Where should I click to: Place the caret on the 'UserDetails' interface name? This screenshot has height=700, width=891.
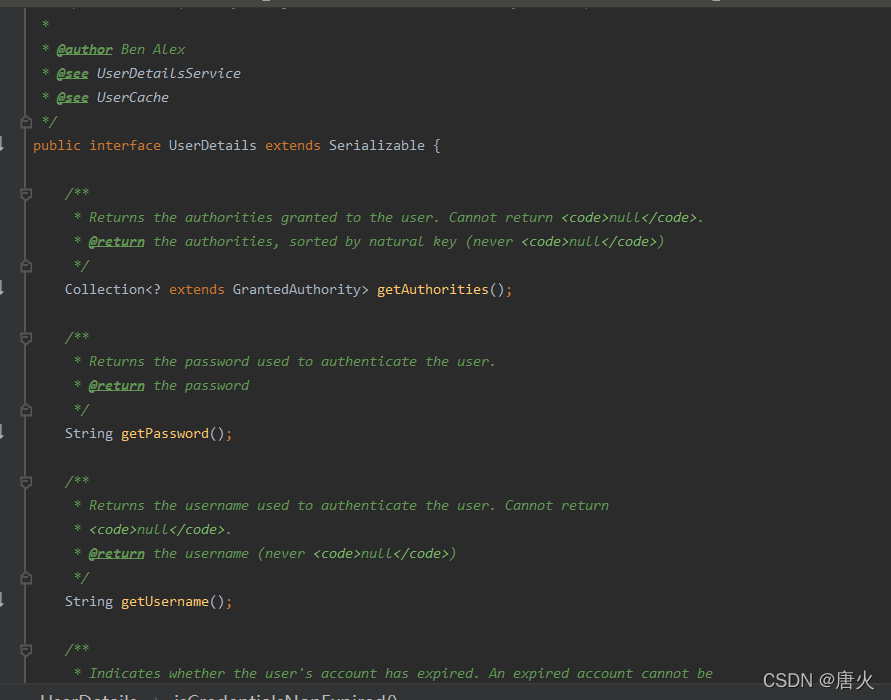[x=213, y=146]
